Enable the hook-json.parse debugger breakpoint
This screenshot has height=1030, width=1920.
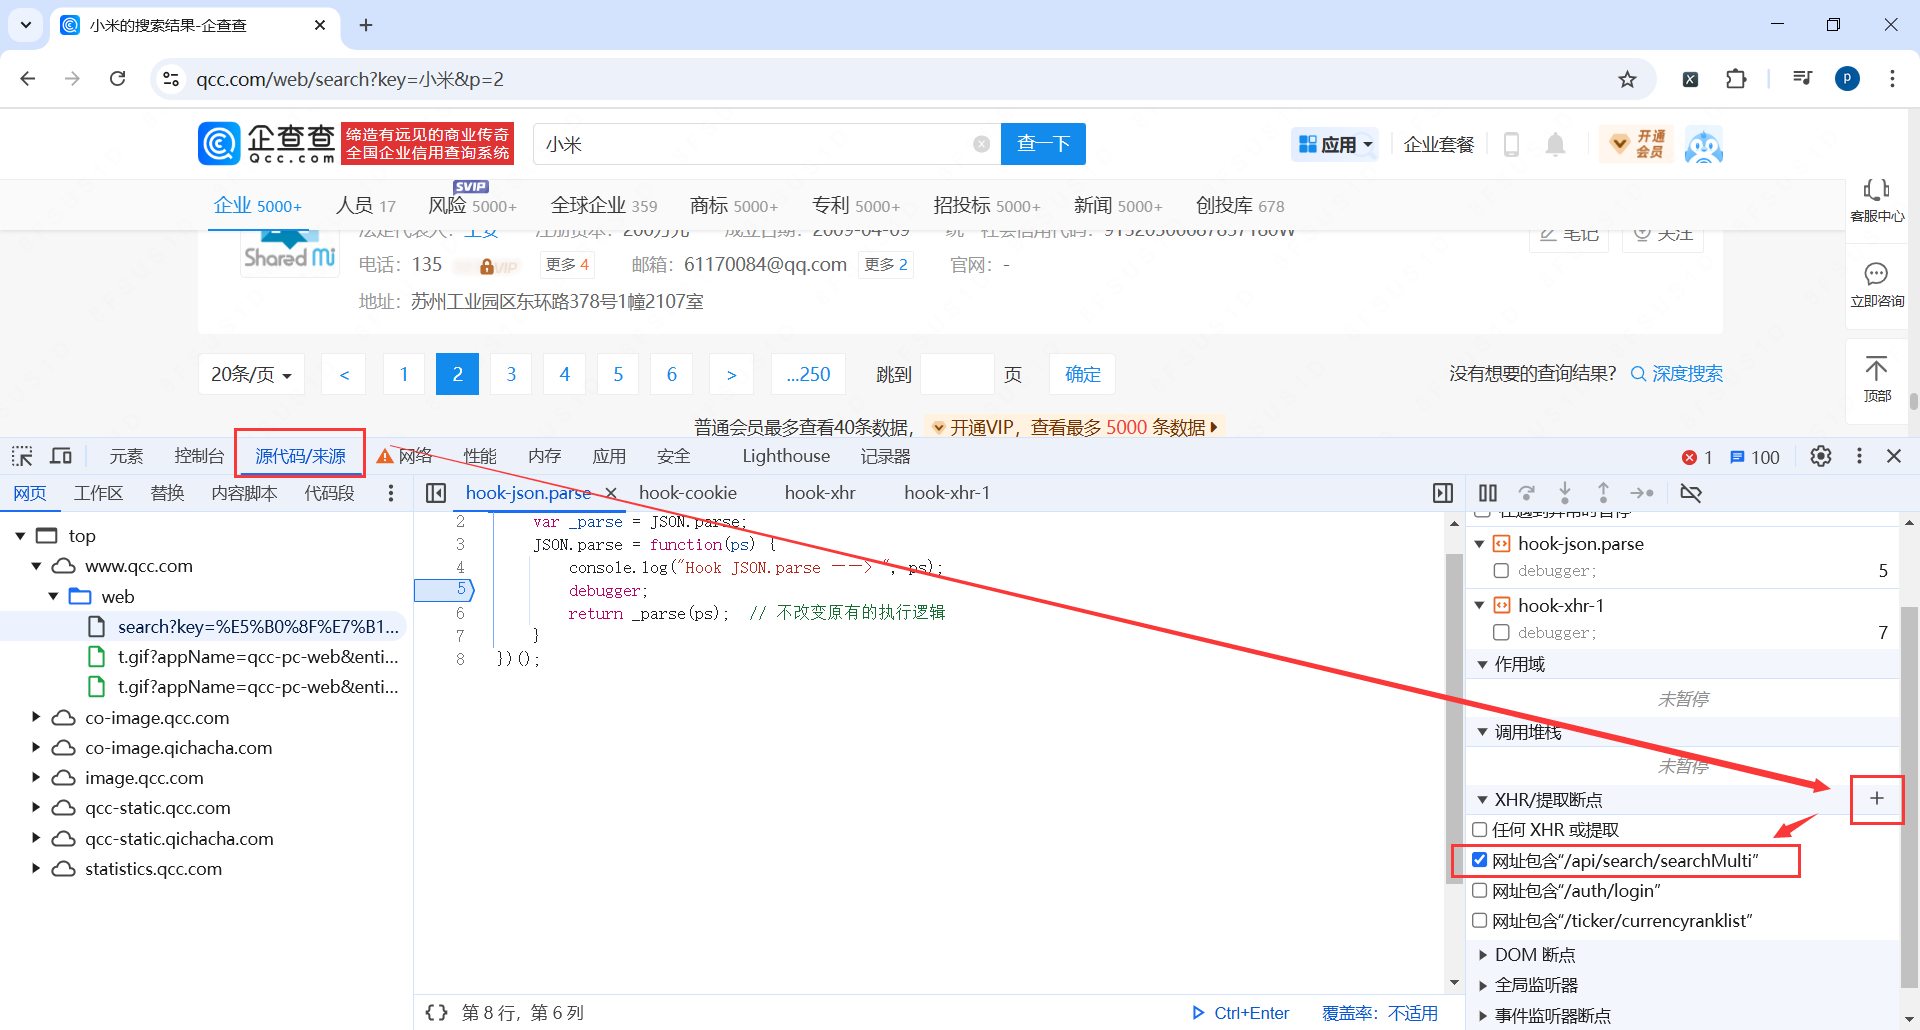(1501, 571)
